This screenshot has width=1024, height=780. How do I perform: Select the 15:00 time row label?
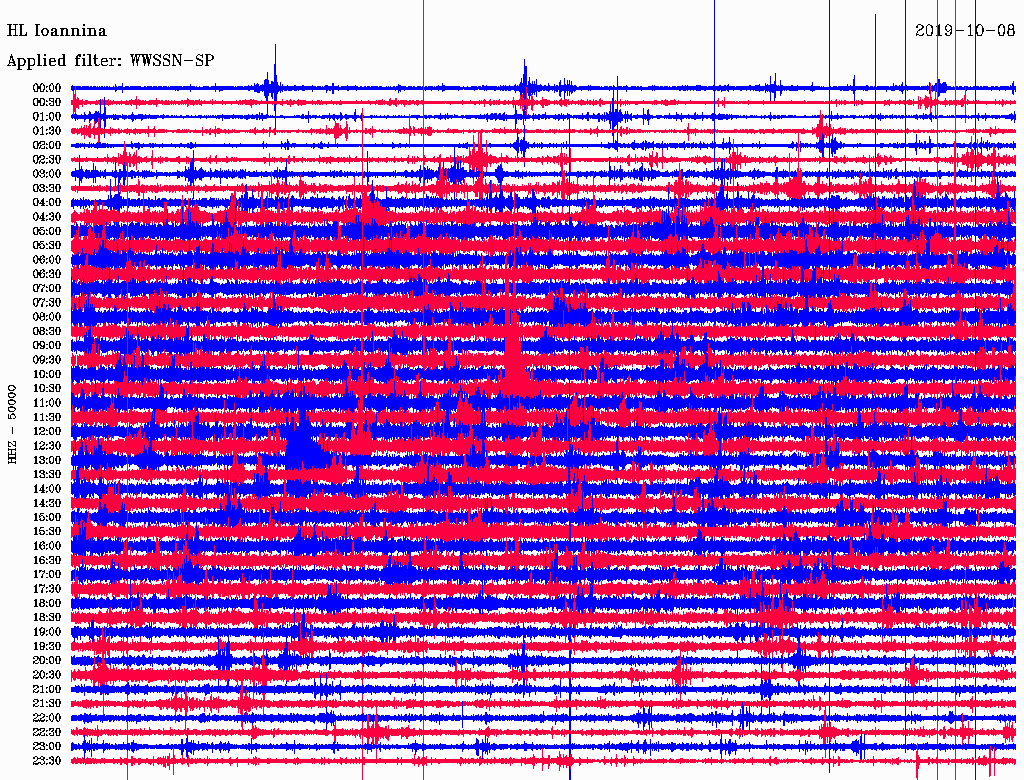47,517
